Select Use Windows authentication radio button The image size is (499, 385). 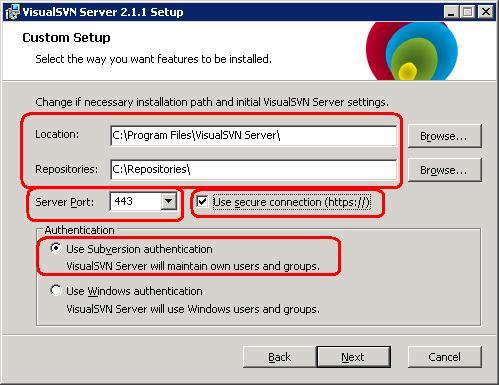click(x=56, y=290)
